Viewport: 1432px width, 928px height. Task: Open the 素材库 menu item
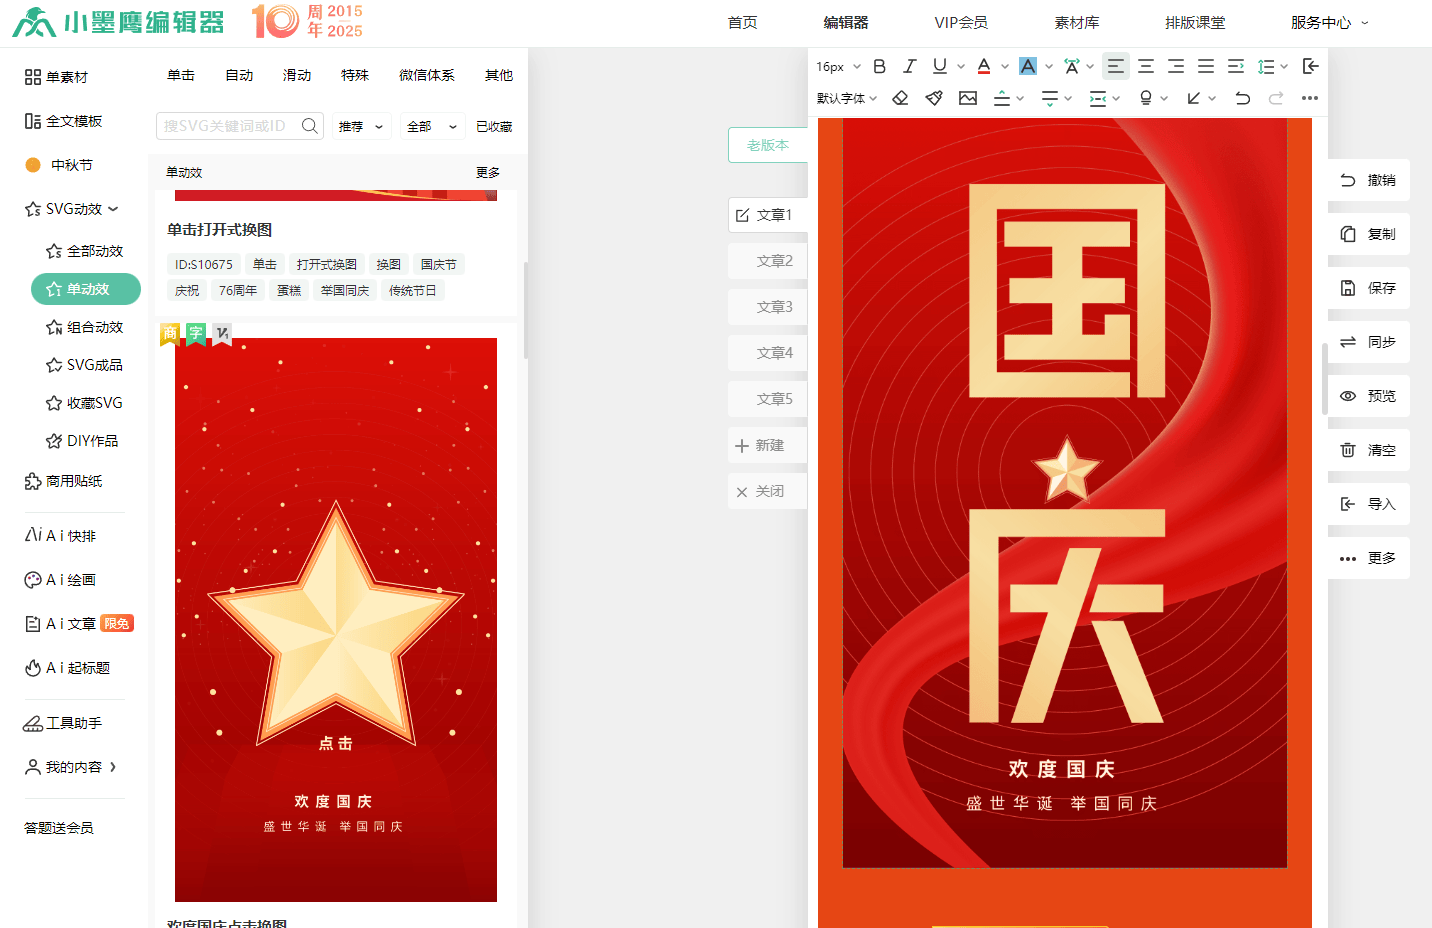[1076, 22]
